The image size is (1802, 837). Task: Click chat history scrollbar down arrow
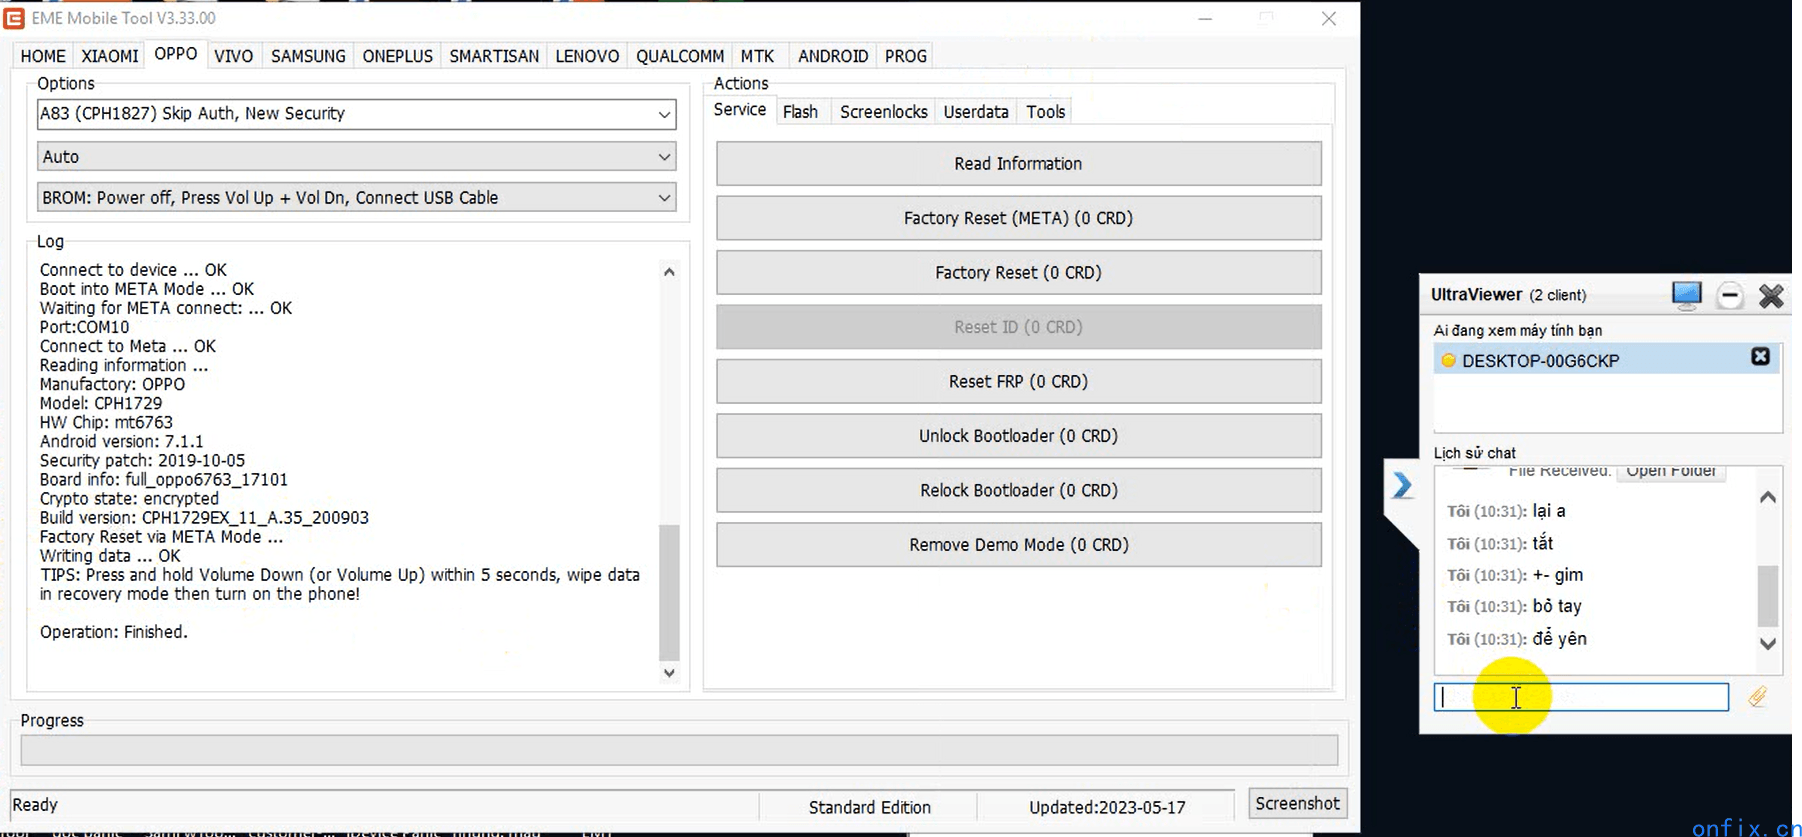click(1767, 644)
